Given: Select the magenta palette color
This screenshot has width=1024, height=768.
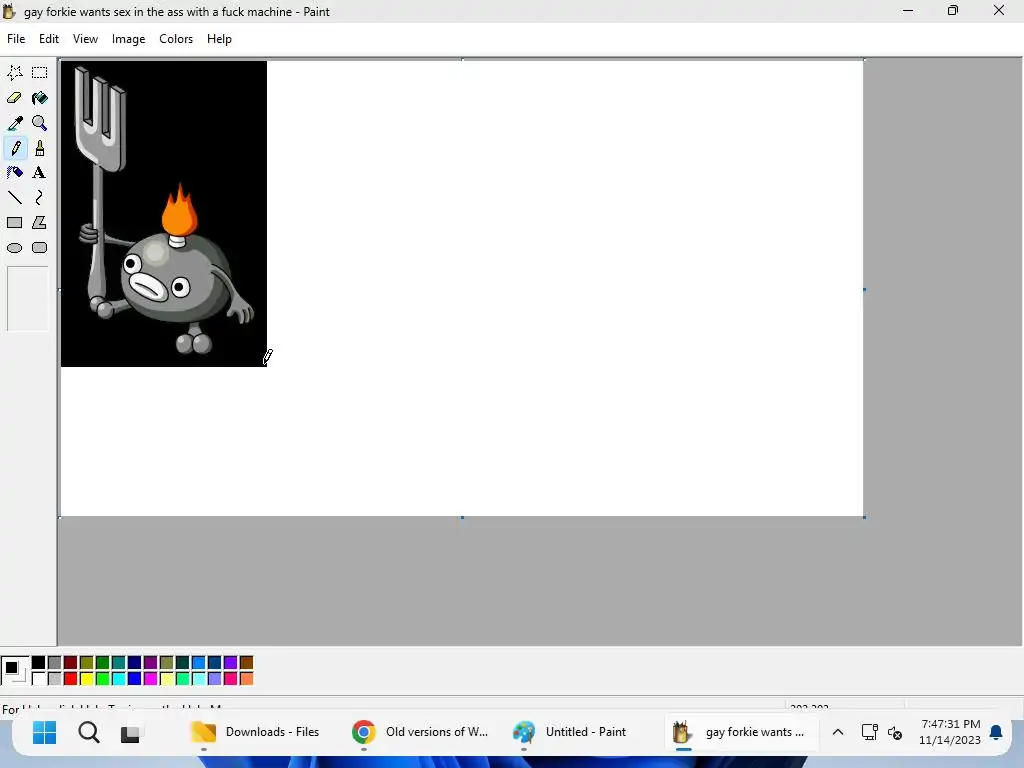Looking at the screenshot, I should click(150, 679).
